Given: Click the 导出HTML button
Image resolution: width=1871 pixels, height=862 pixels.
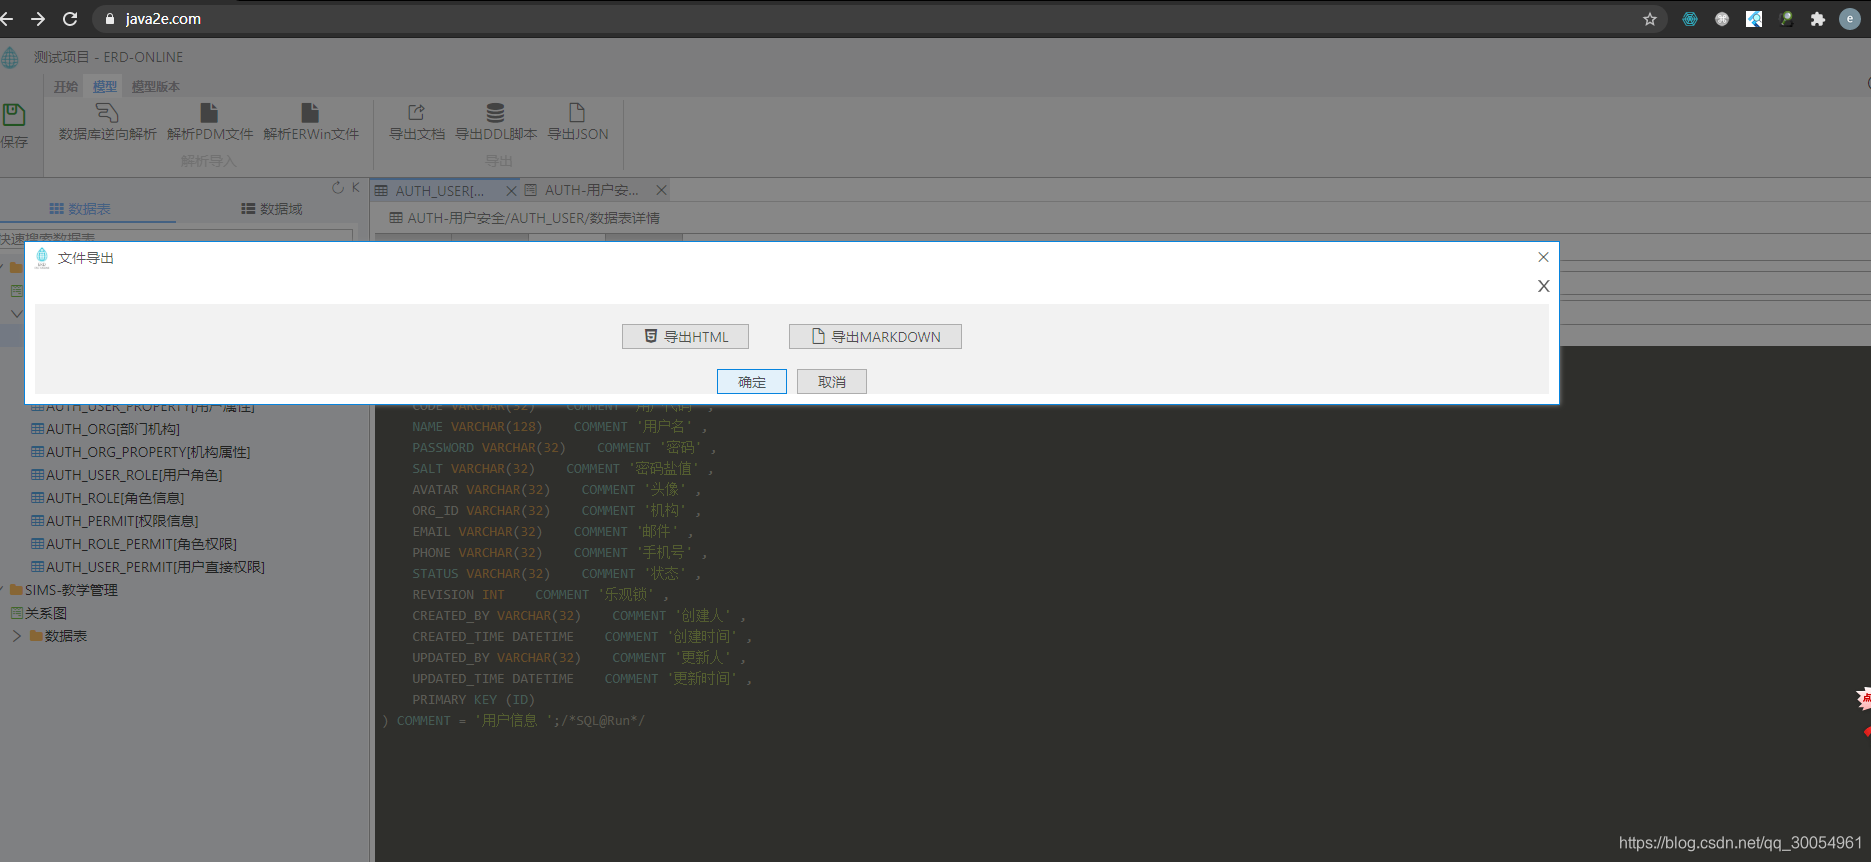Looking at the screenshot, I should click(685, 337).
